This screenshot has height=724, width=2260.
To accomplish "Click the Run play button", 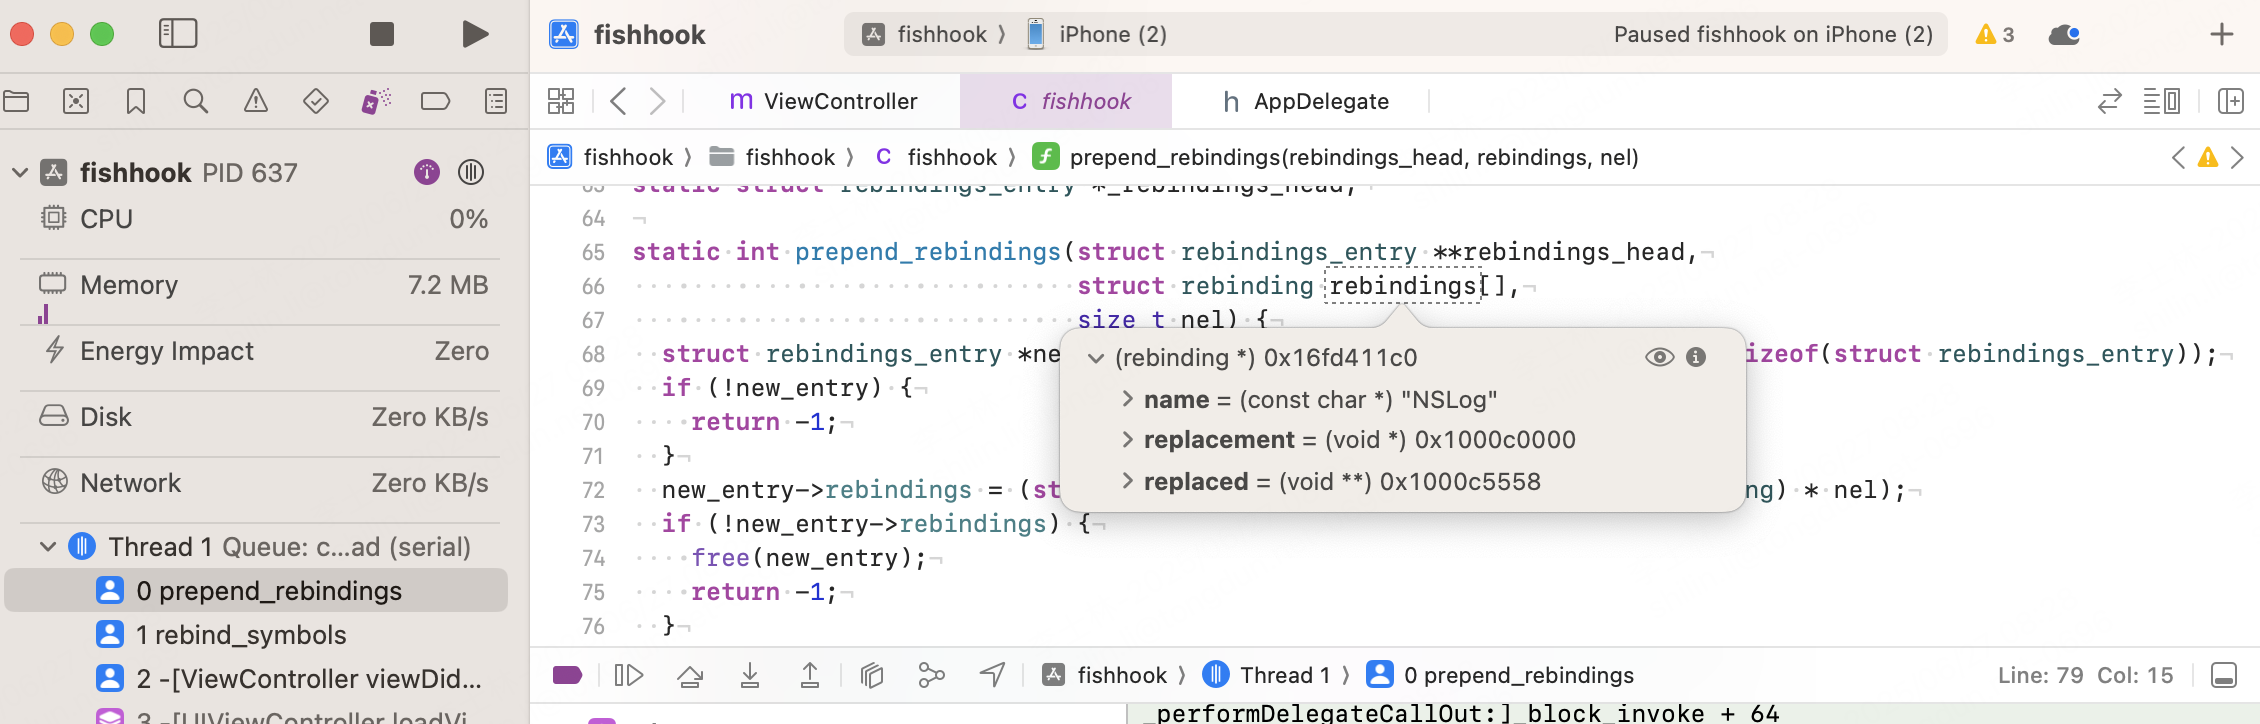I will [475, 34].
